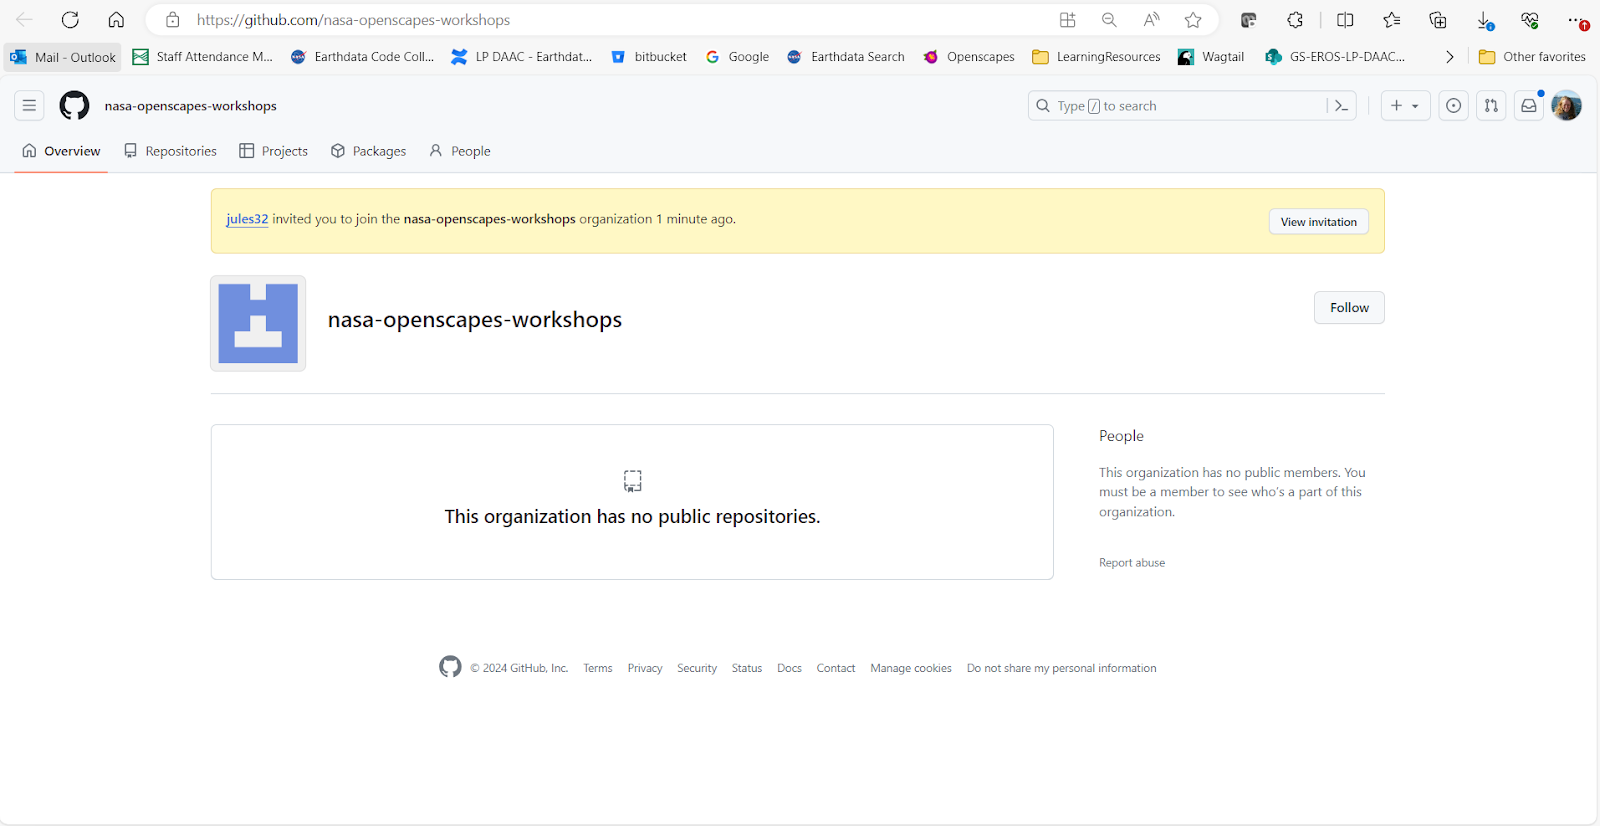The width and height of the screenshot is (1600, 826).
Task: Click the read aloud icon
Action: pyautogui.click(x=1152, y=20)
